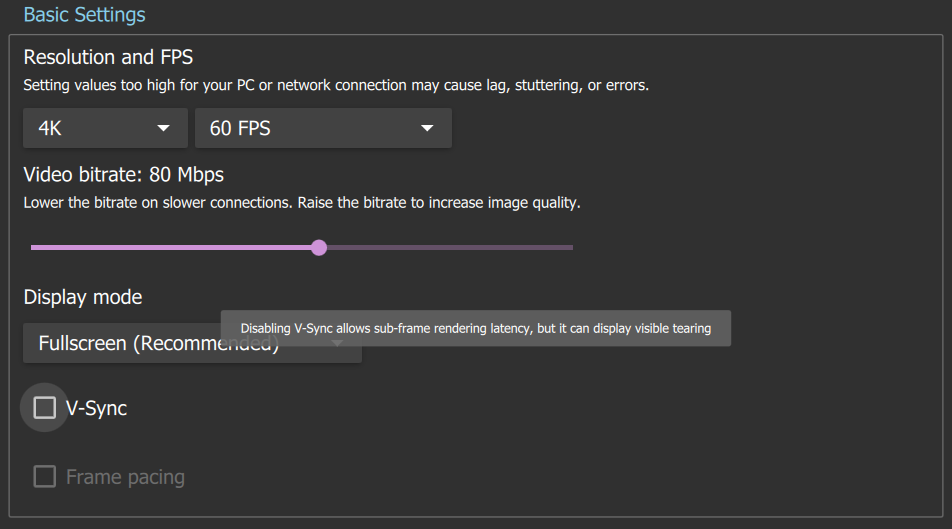The width and height of the screenshot is (952, 529).
Task: Open the 60 FPS frame rate dropdown
Action: coord(323,128)
